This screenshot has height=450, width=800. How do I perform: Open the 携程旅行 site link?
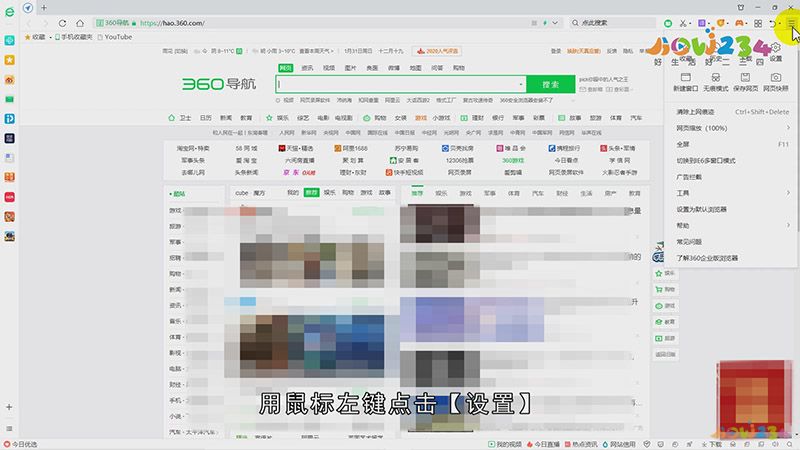(x=564, y=148)
